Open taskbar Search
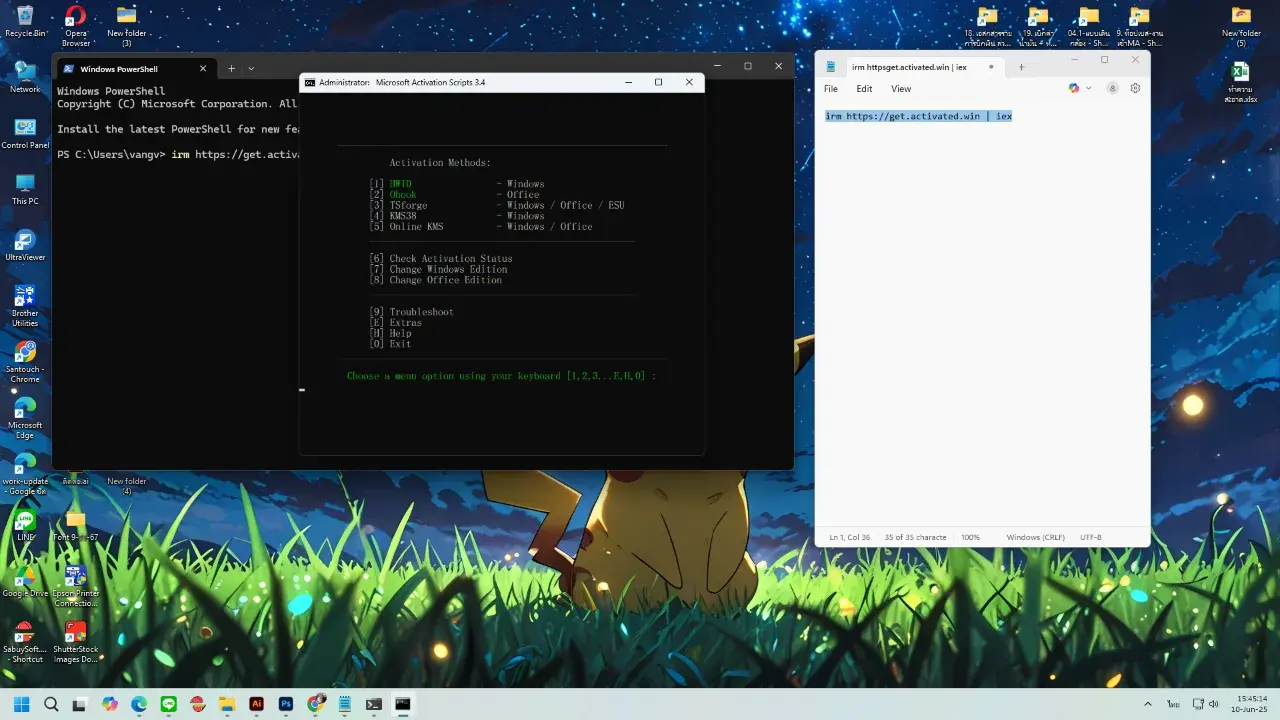The height and width of the screenshot is (720, 1280). pyautogui.click(x=51, y=704)
